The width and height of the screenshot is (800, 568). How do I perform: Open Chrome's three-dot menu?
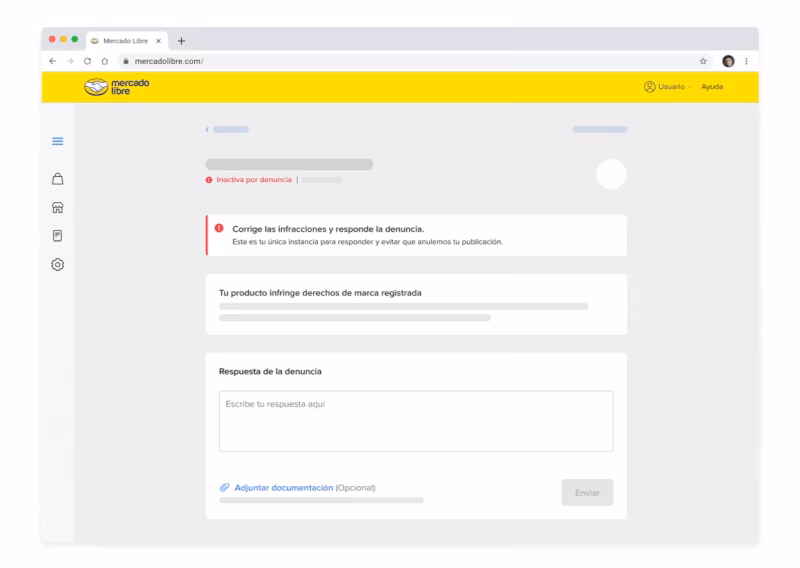[x=745, y=61]
